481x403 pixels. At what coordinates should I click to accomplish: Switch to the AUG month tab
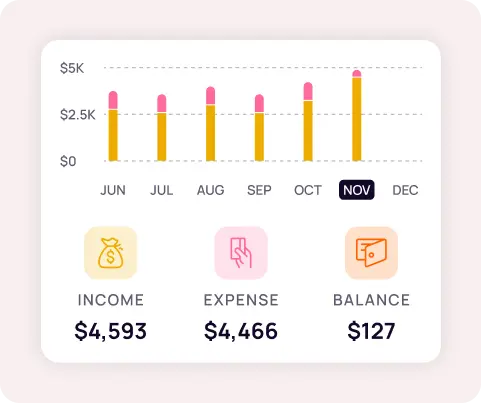pos(210,190)
